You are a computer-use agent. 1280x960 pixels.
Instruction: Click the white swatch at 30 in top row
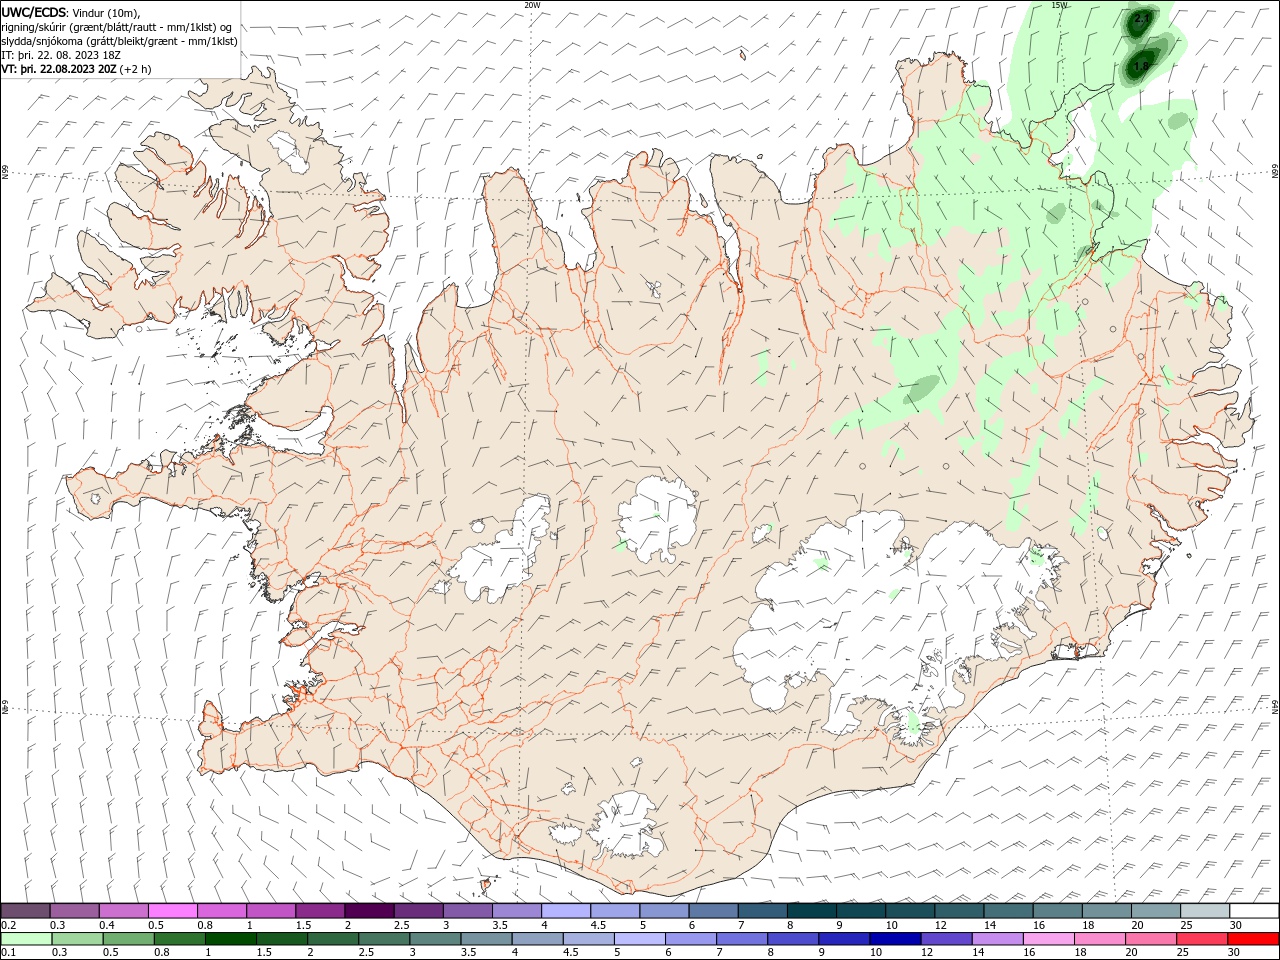pyautogui.click(x=1253, y=911)
